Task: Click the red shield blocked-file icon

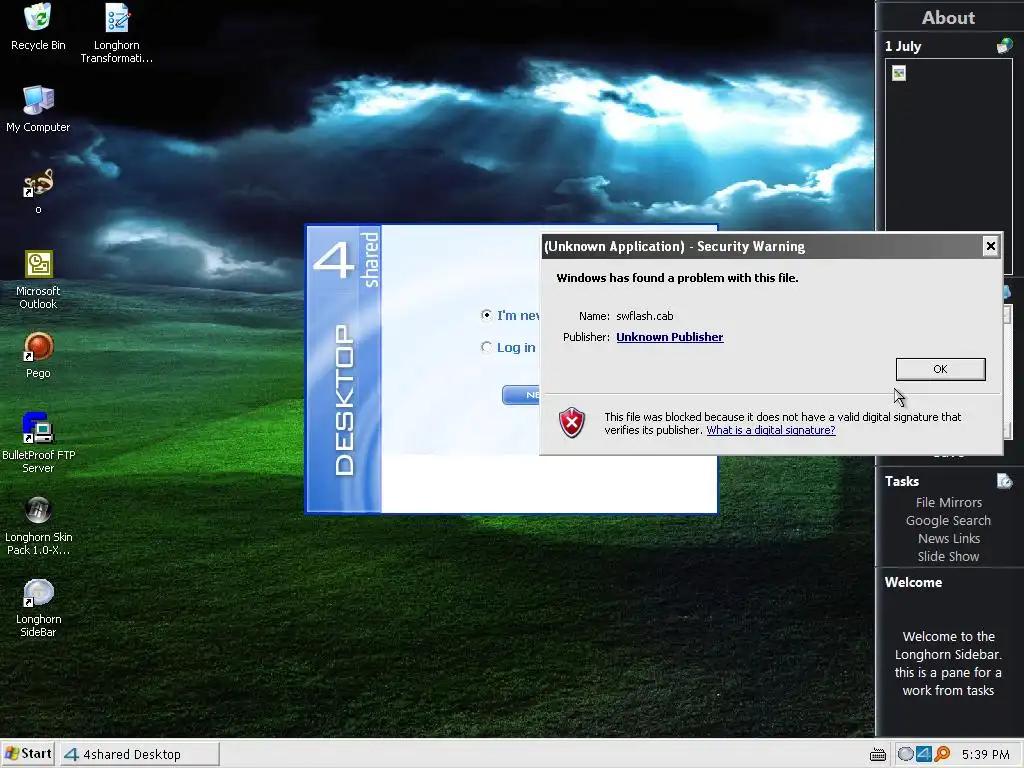Action: [572, 423]
